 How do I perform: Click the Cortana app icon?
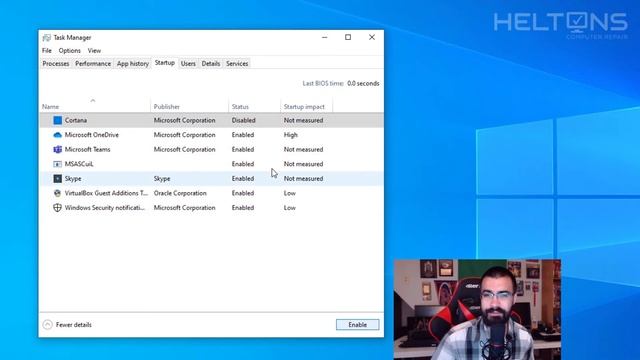point(58,120)
